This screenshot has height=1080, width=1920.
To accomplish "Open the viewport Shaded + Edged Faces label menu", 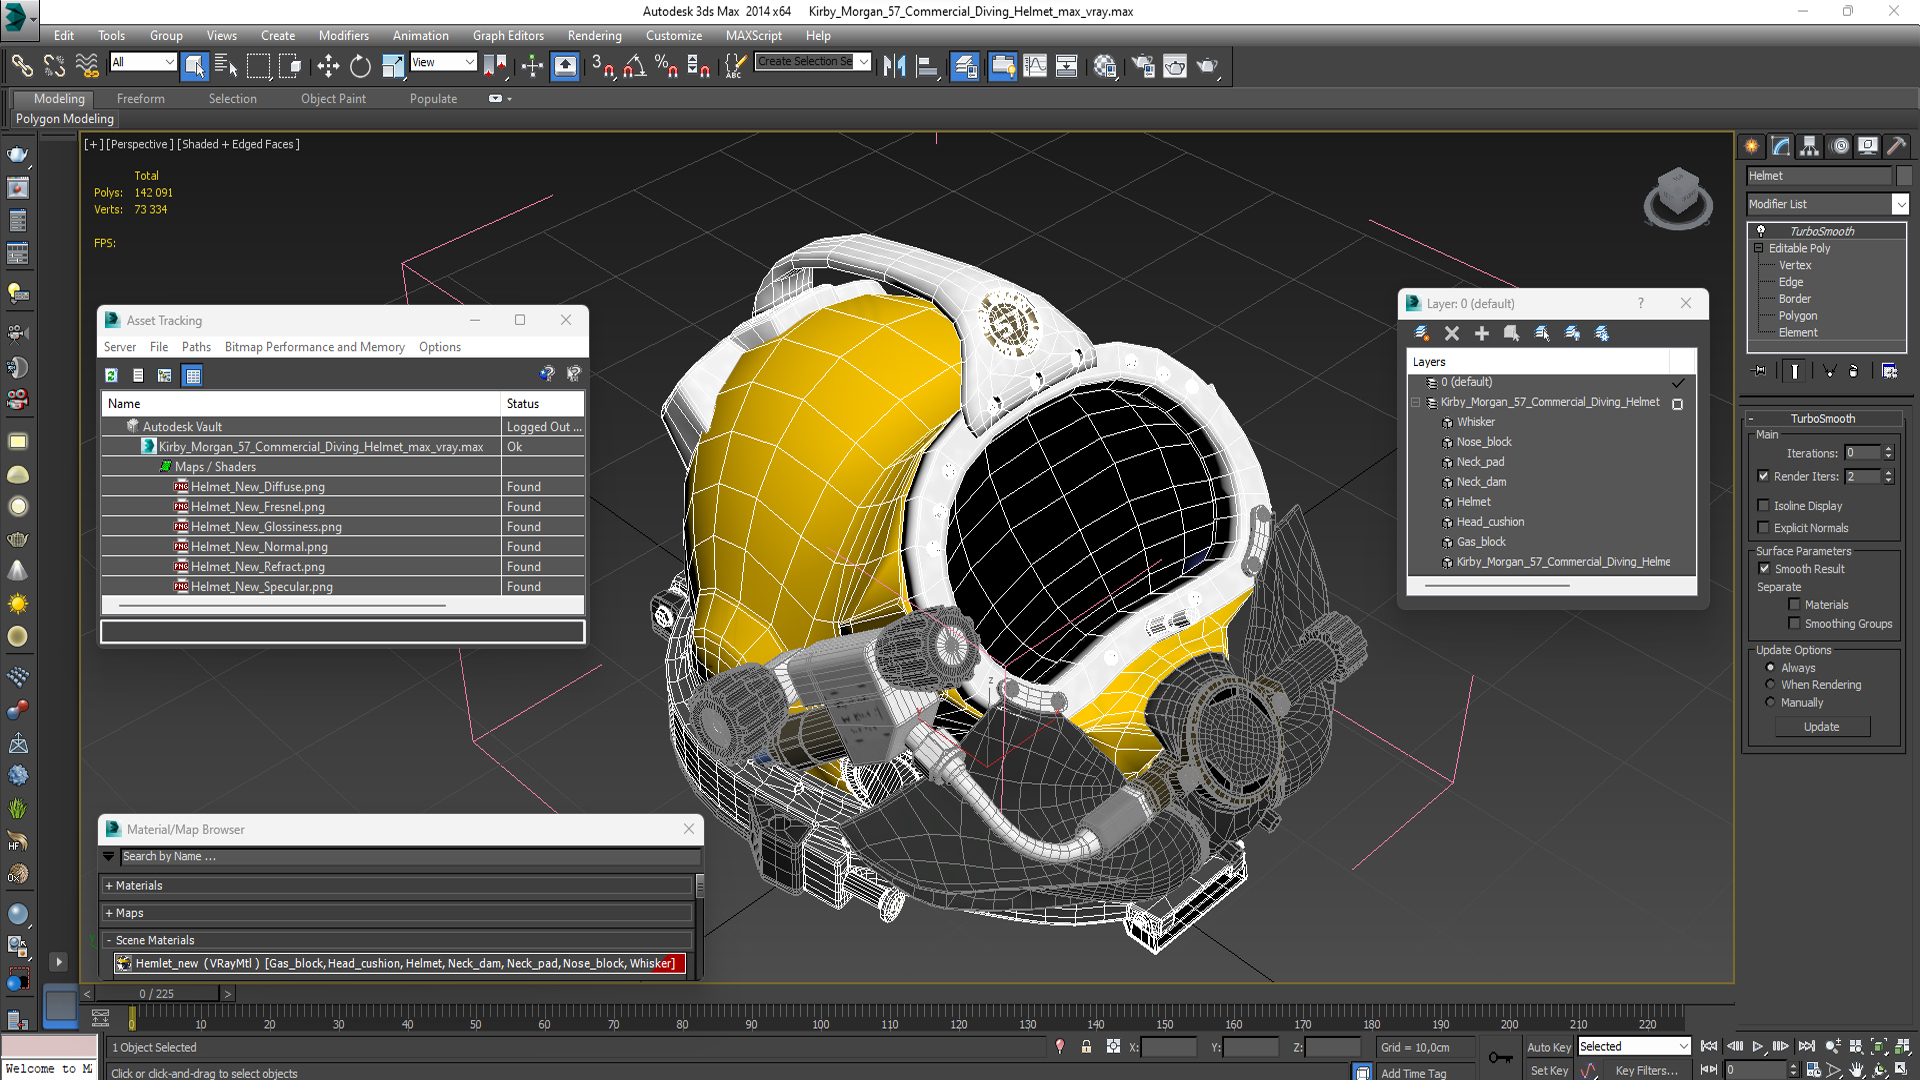I will 238,144.
